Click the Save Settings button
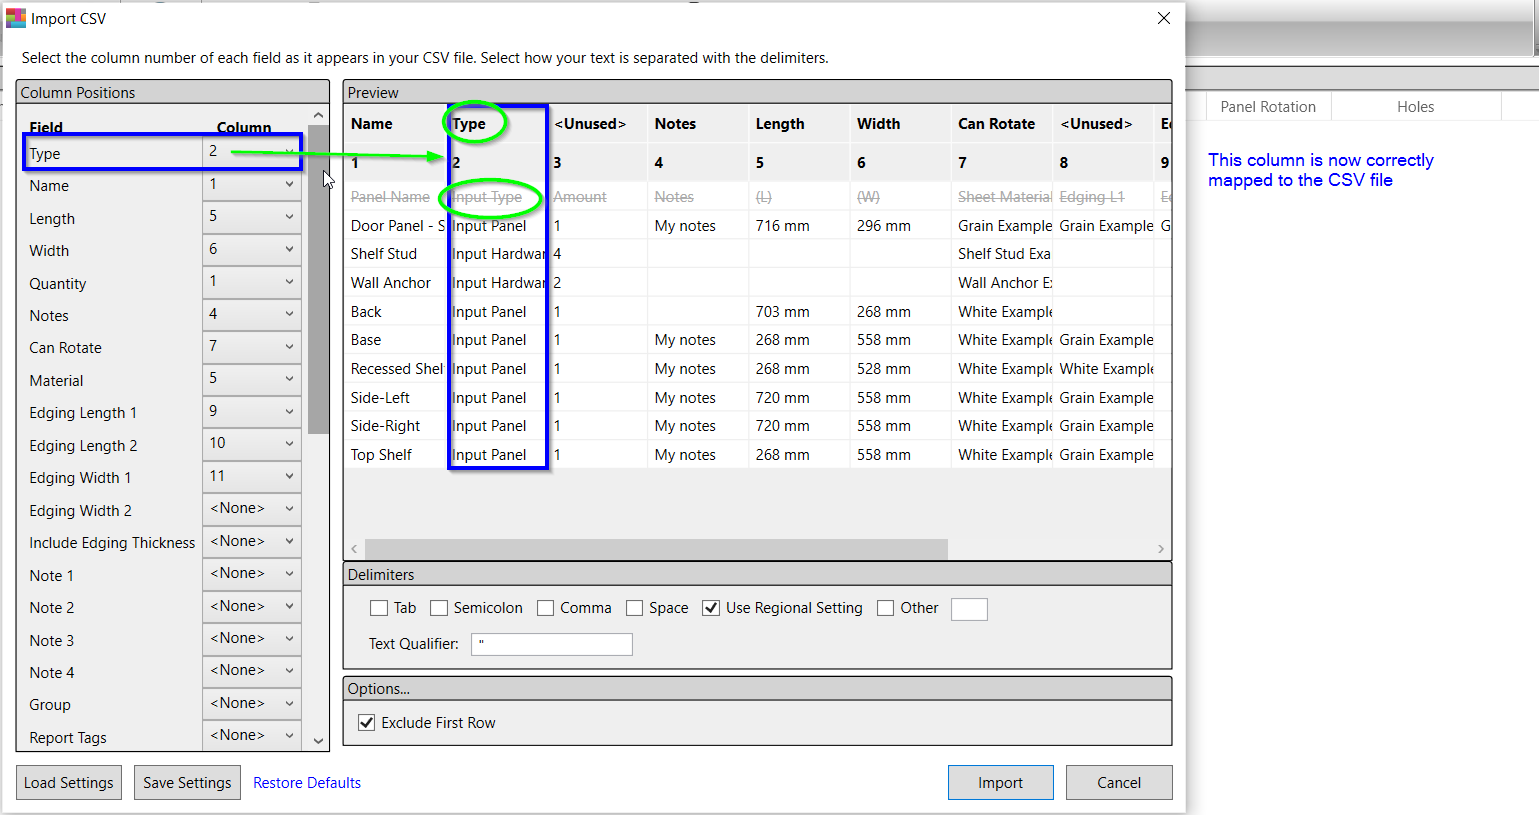This screenshot has height=815, width=1539. 187,783
